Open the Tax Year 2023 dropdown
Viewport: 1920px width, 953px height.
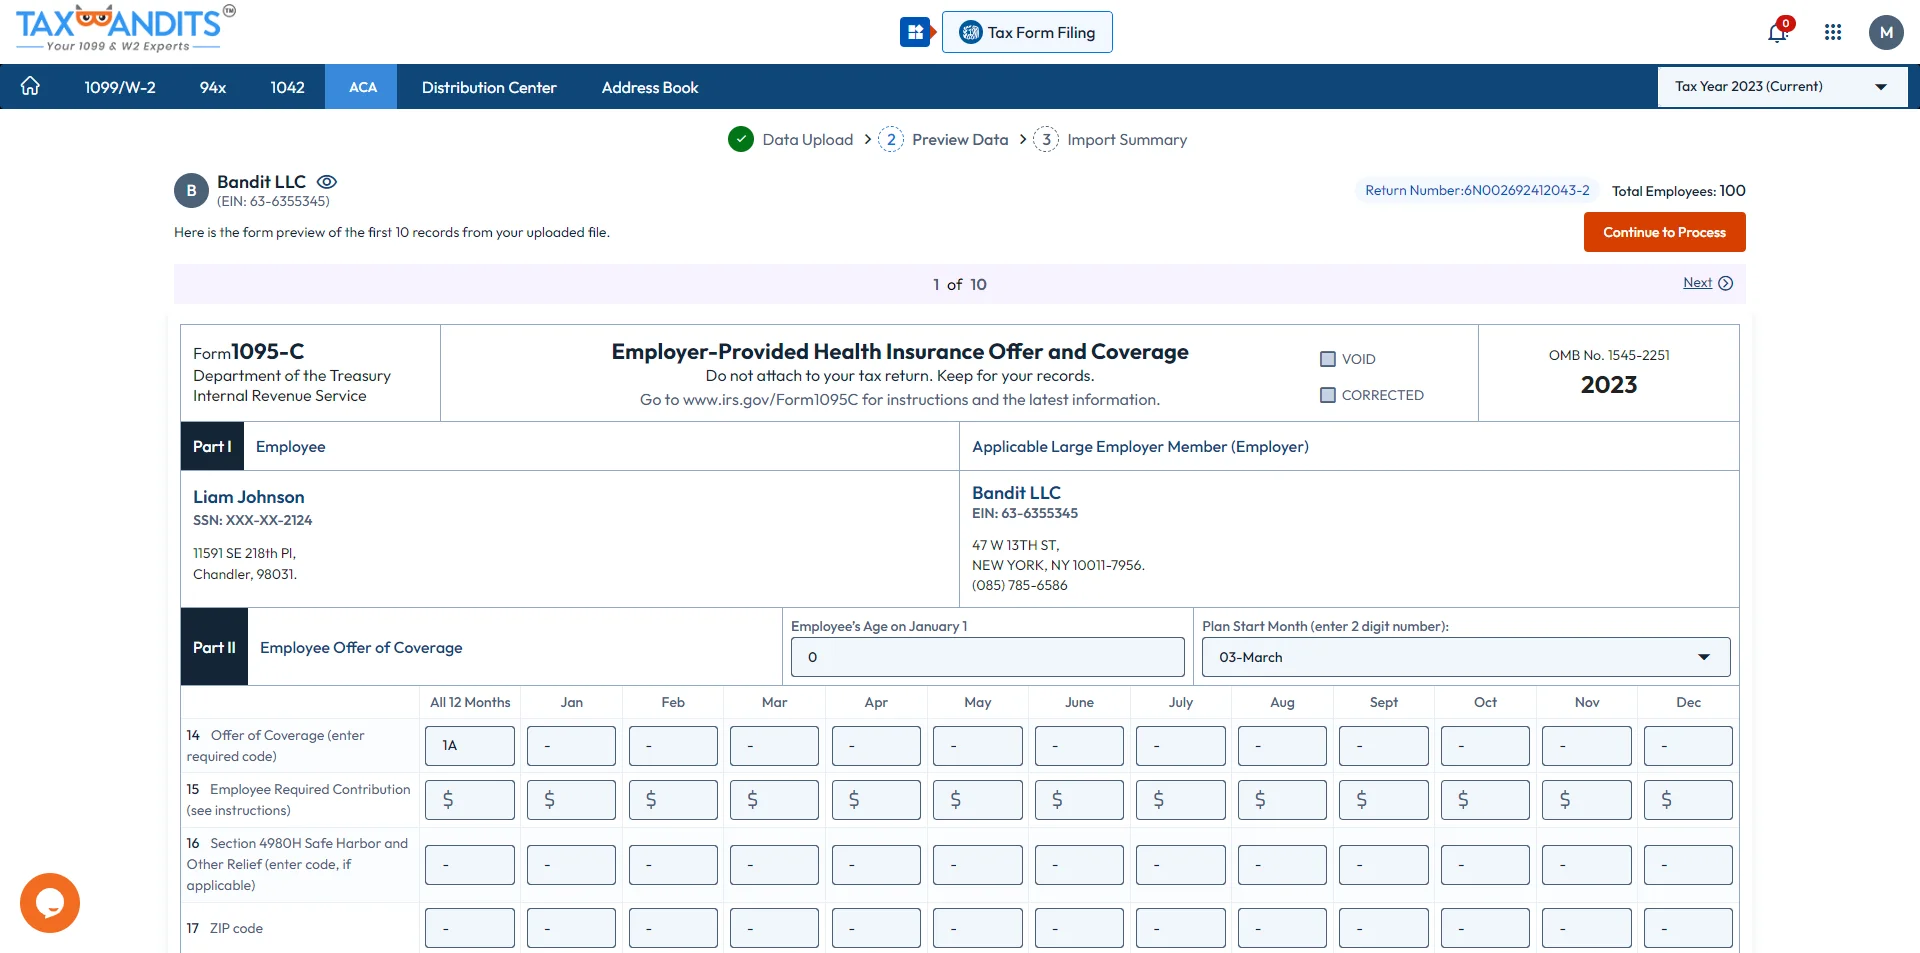click(x=1782, y=87)
